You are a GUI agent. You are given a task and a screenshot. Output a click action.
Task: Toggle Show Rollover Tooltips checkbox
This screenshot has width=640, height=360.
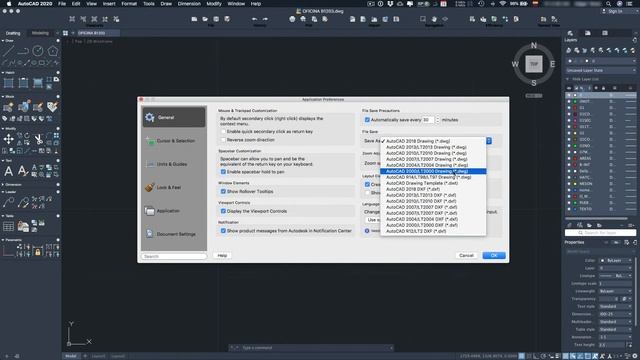point(223,191)
